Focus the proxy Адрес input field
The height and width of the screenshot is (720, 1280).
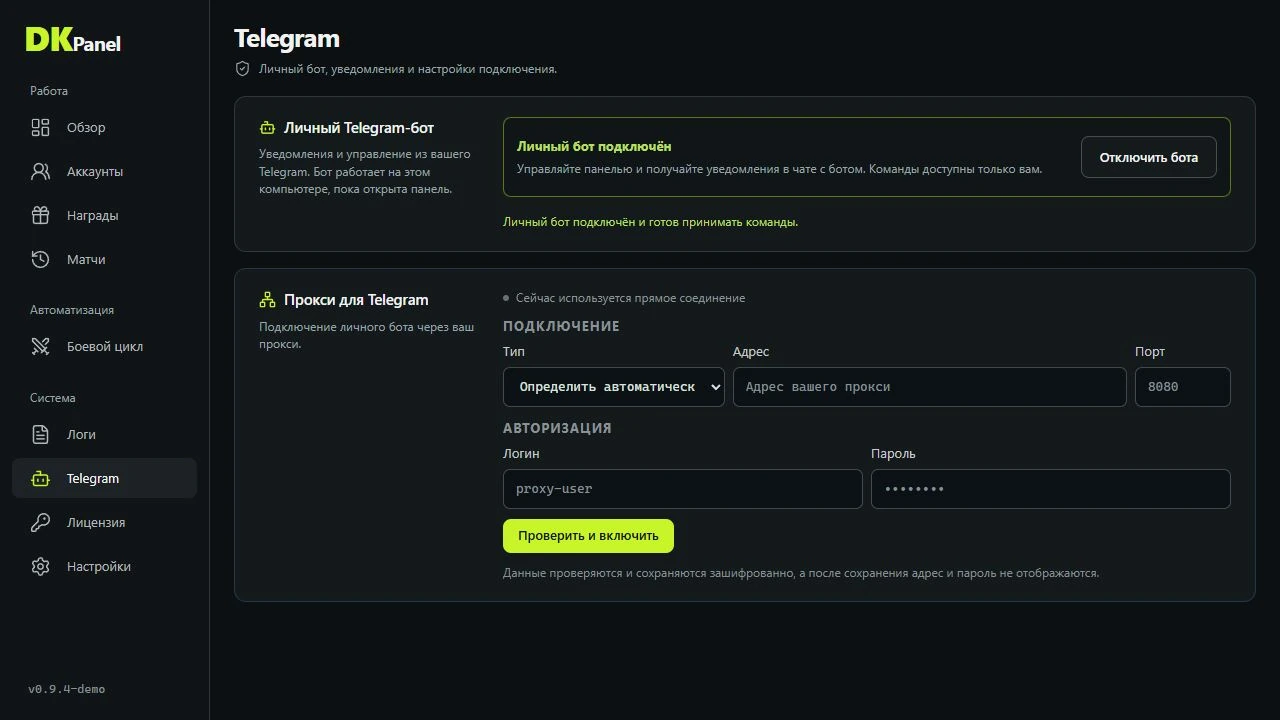pos(930,387)
